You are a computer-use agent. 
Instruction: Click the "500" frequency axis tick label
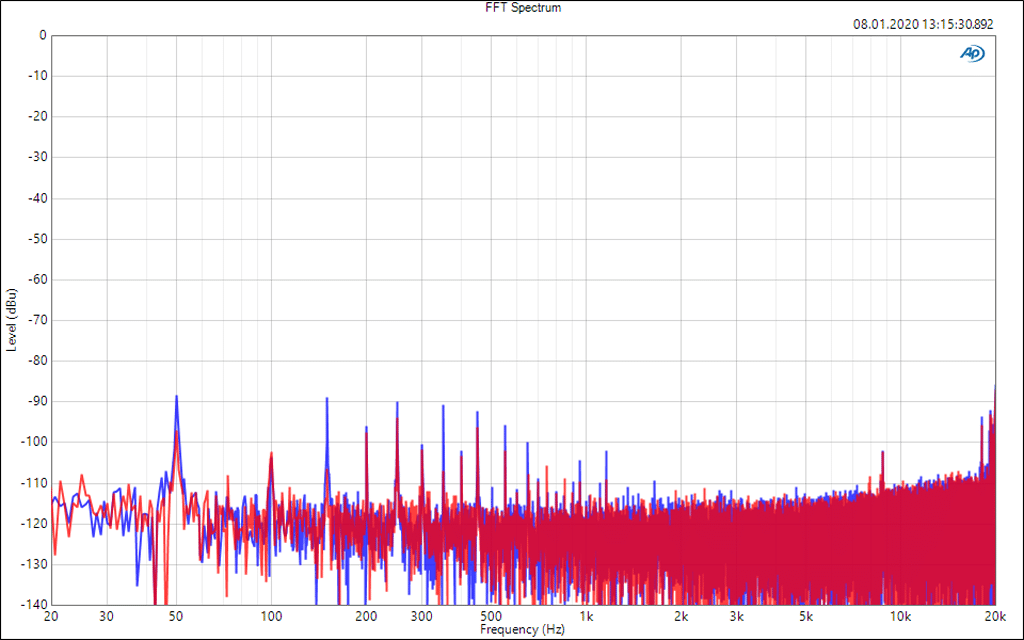491,616
